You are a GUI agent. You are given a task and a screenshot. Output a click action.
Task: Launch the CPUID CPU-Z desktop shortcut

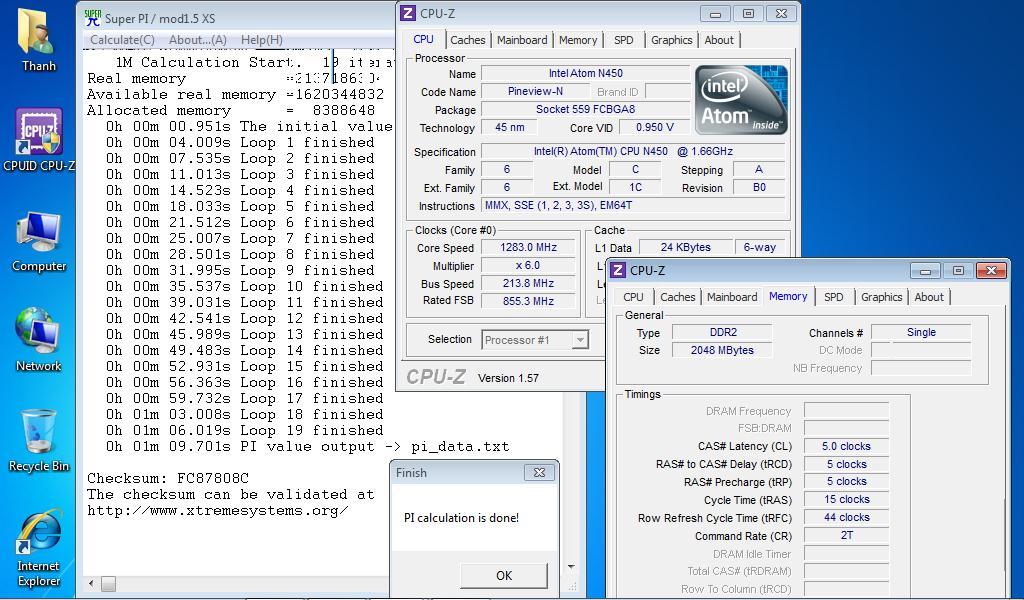click(39, 139)
